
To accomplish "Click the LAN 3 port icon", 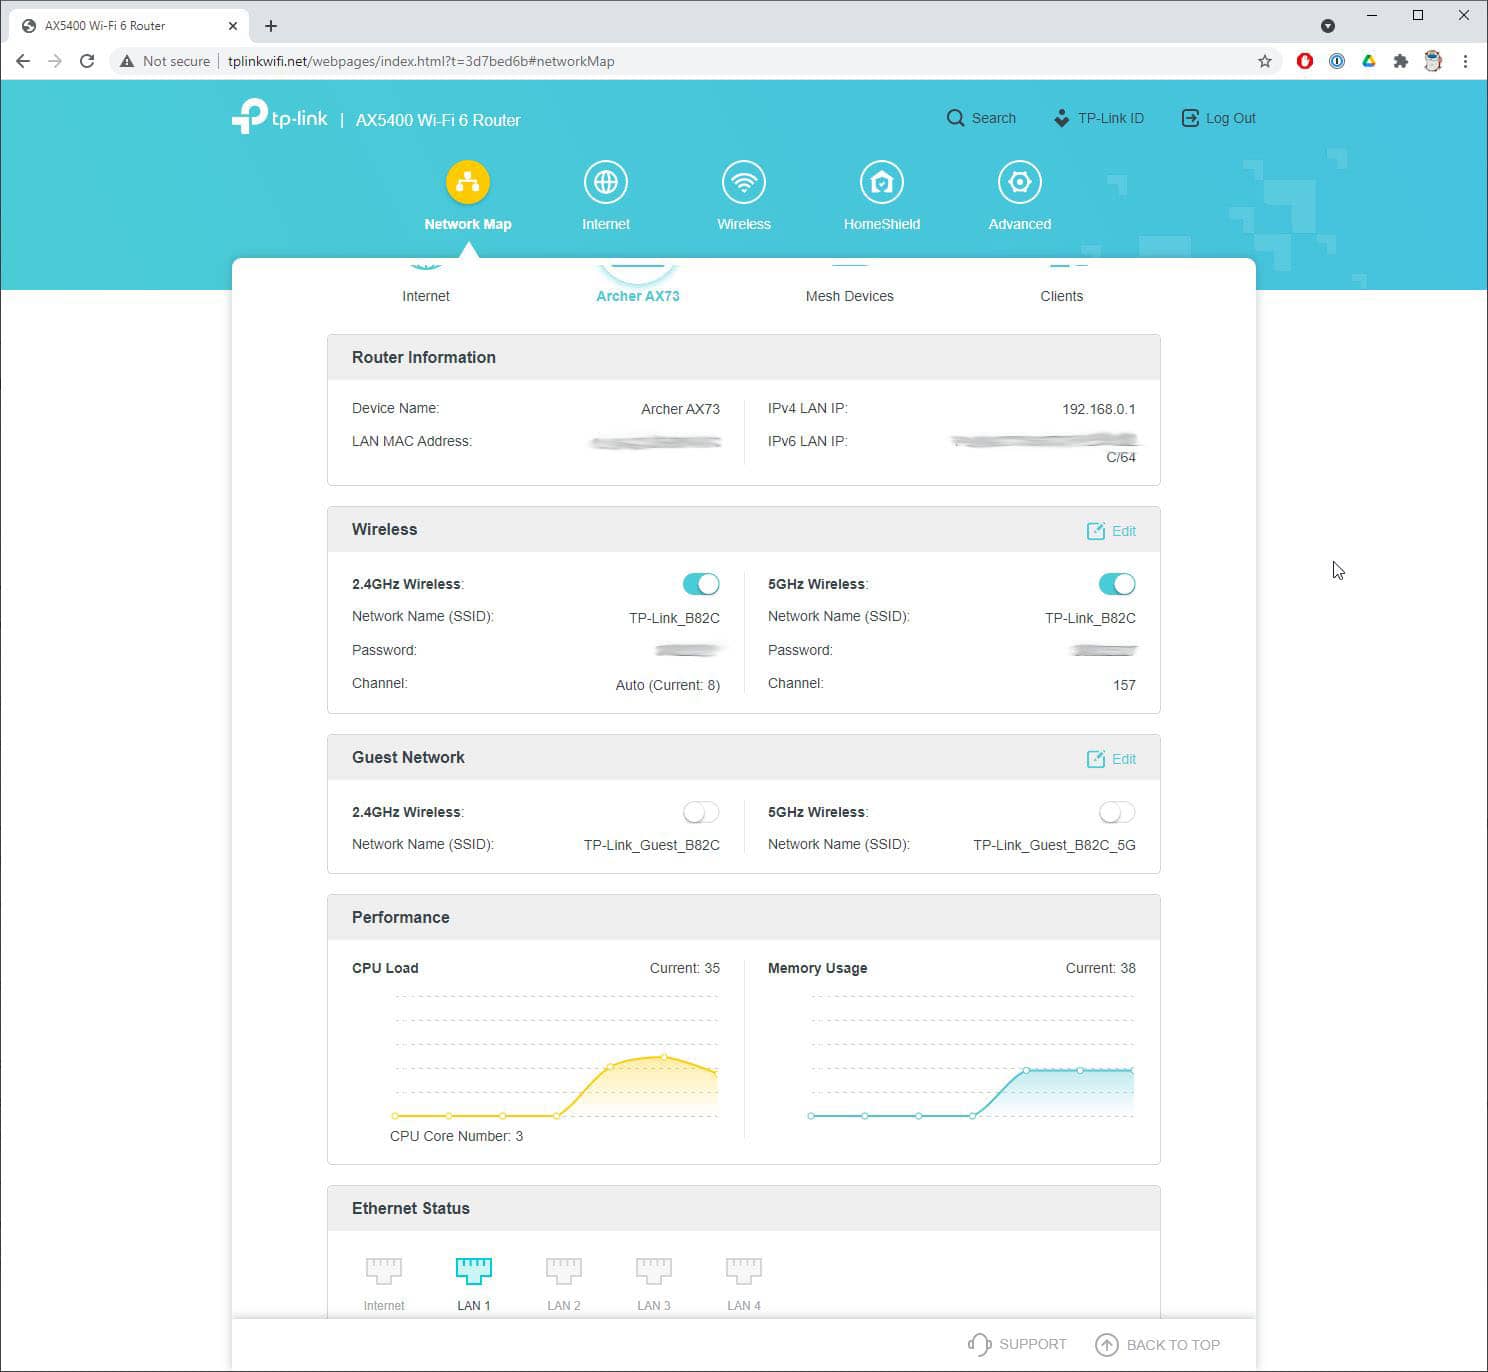I will 654,1270.
